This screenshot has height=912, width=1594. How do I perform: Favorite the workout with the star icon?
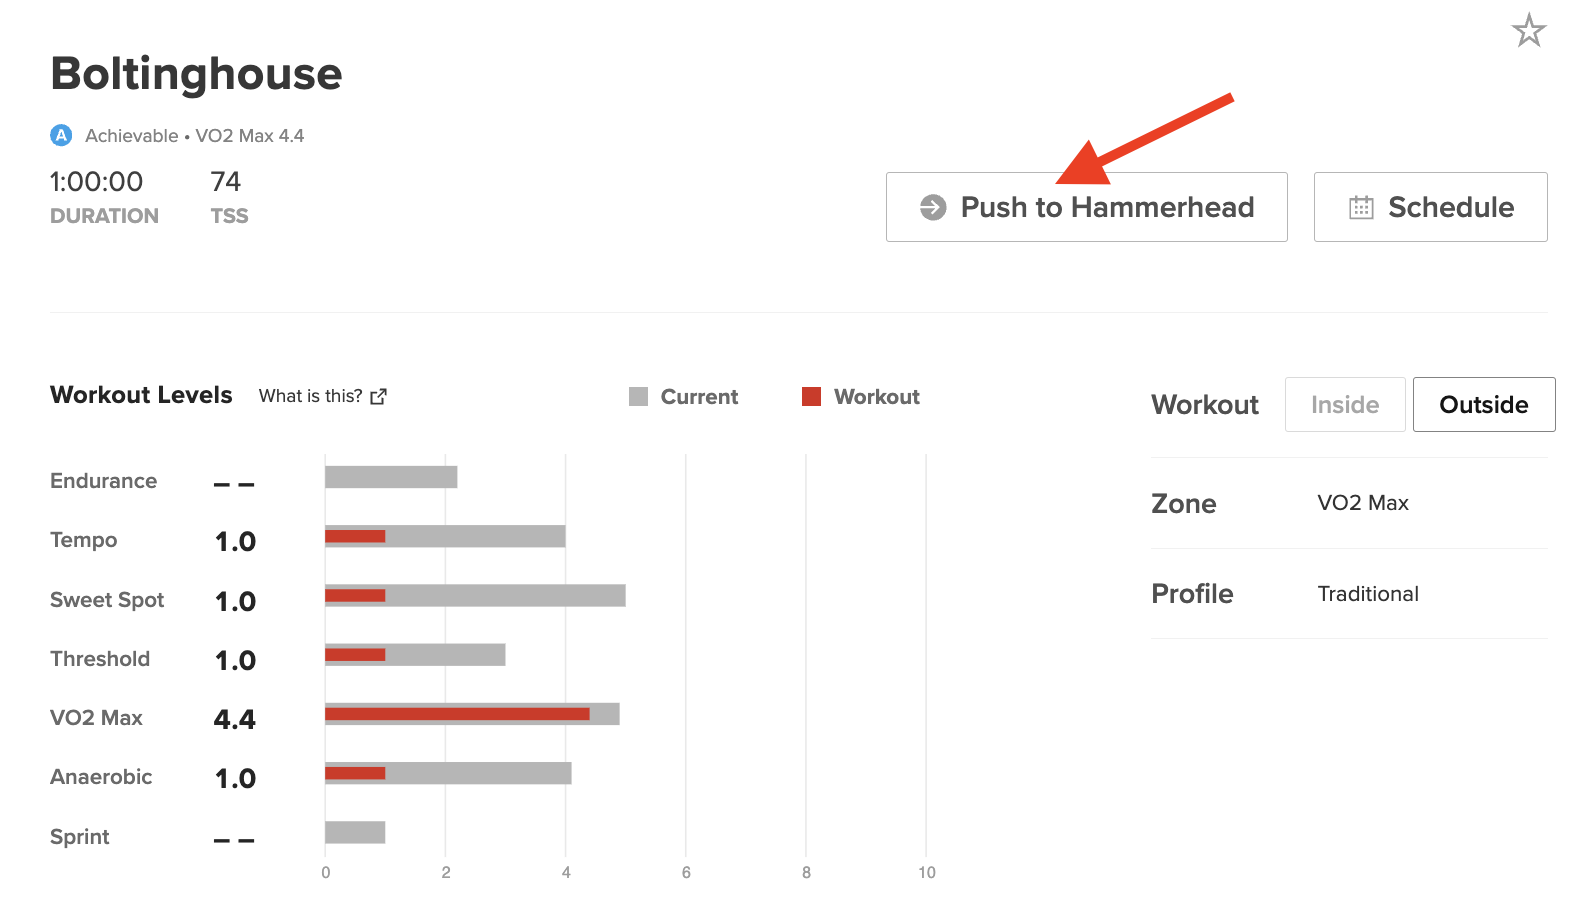point(1528,31)
